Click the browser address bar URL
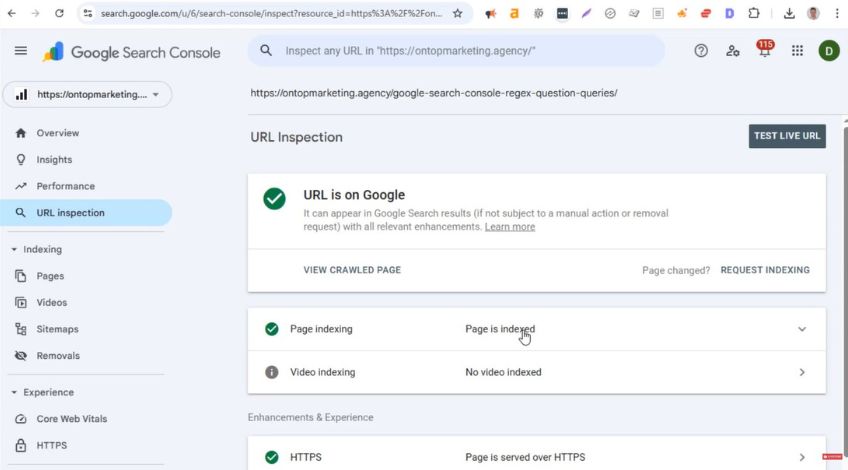Image resolution: width=848 pixels, height=470 pixels. tap(271, 13)
